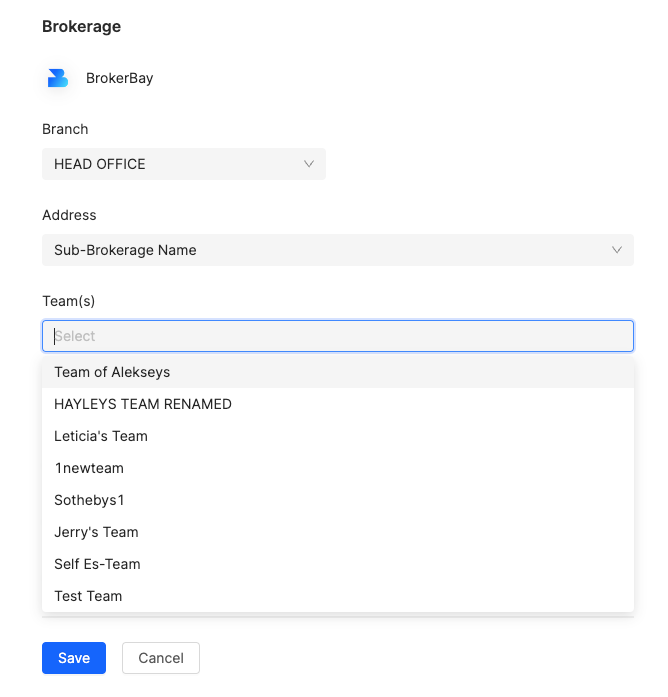Select Team of Alekseys option
The height and width of the screenshot is (697, 668).
pos(338,372)
